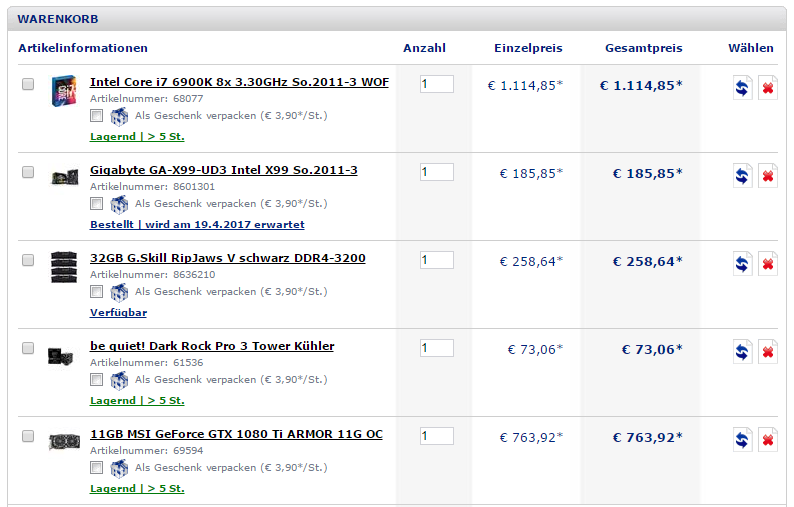The height and width of the screenshot is (507, 794).
Task: Click 'Lagernd | > 5 St.' under MSI GeForce
Action: [x=137, y=489]
